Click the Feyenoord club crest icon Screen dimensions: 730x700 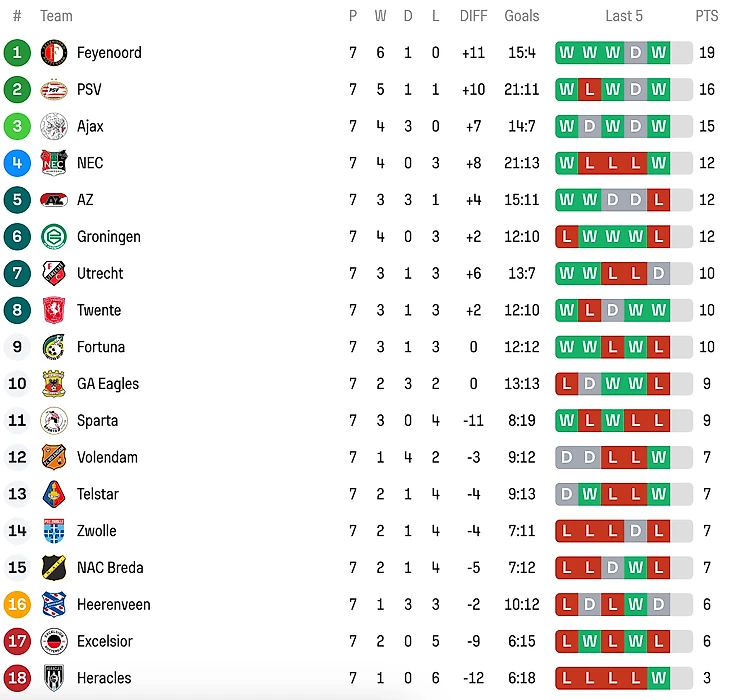click(x=54, y=53)
